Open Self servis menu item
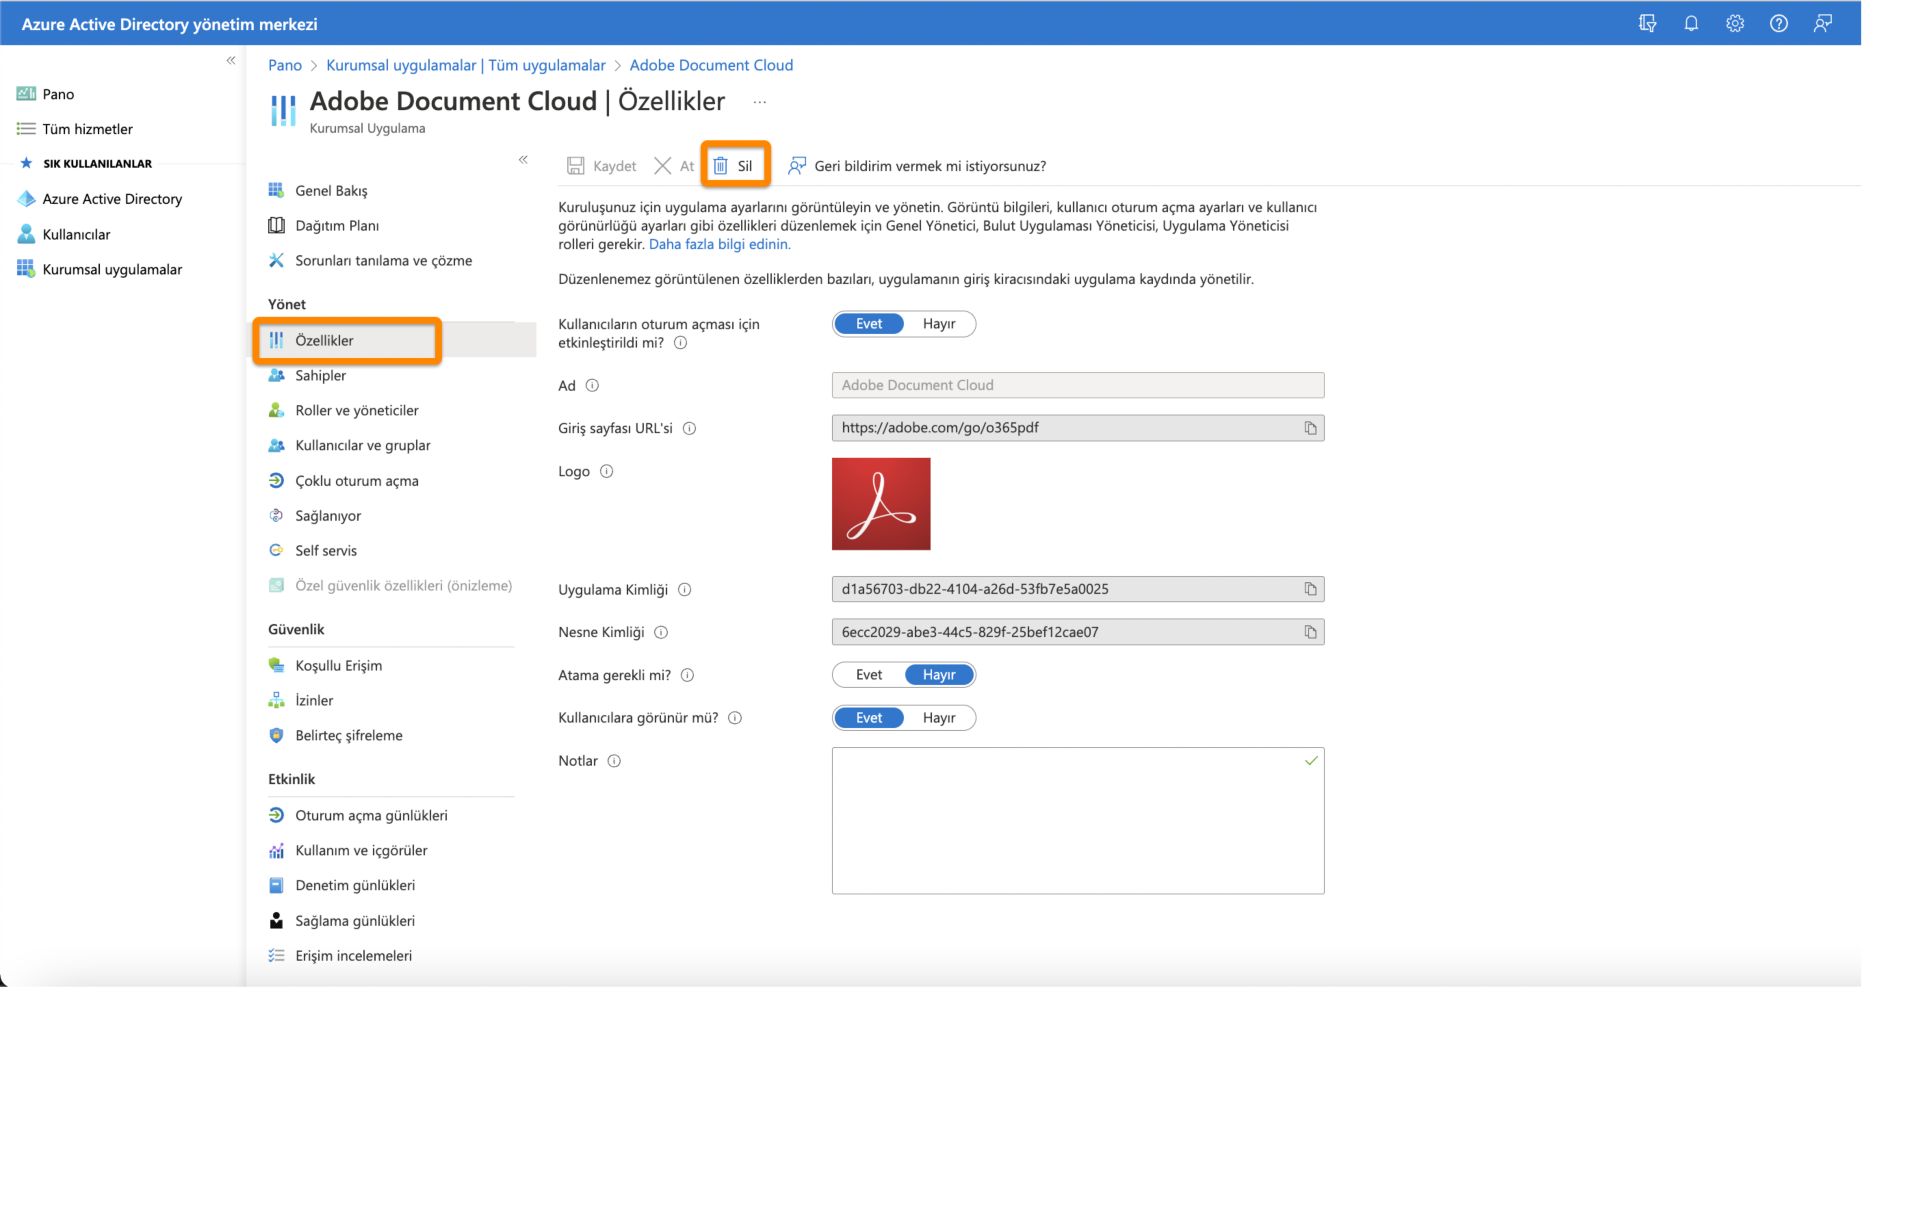The height and width of the screenshot is (1206, 1920). pos(325,551)
